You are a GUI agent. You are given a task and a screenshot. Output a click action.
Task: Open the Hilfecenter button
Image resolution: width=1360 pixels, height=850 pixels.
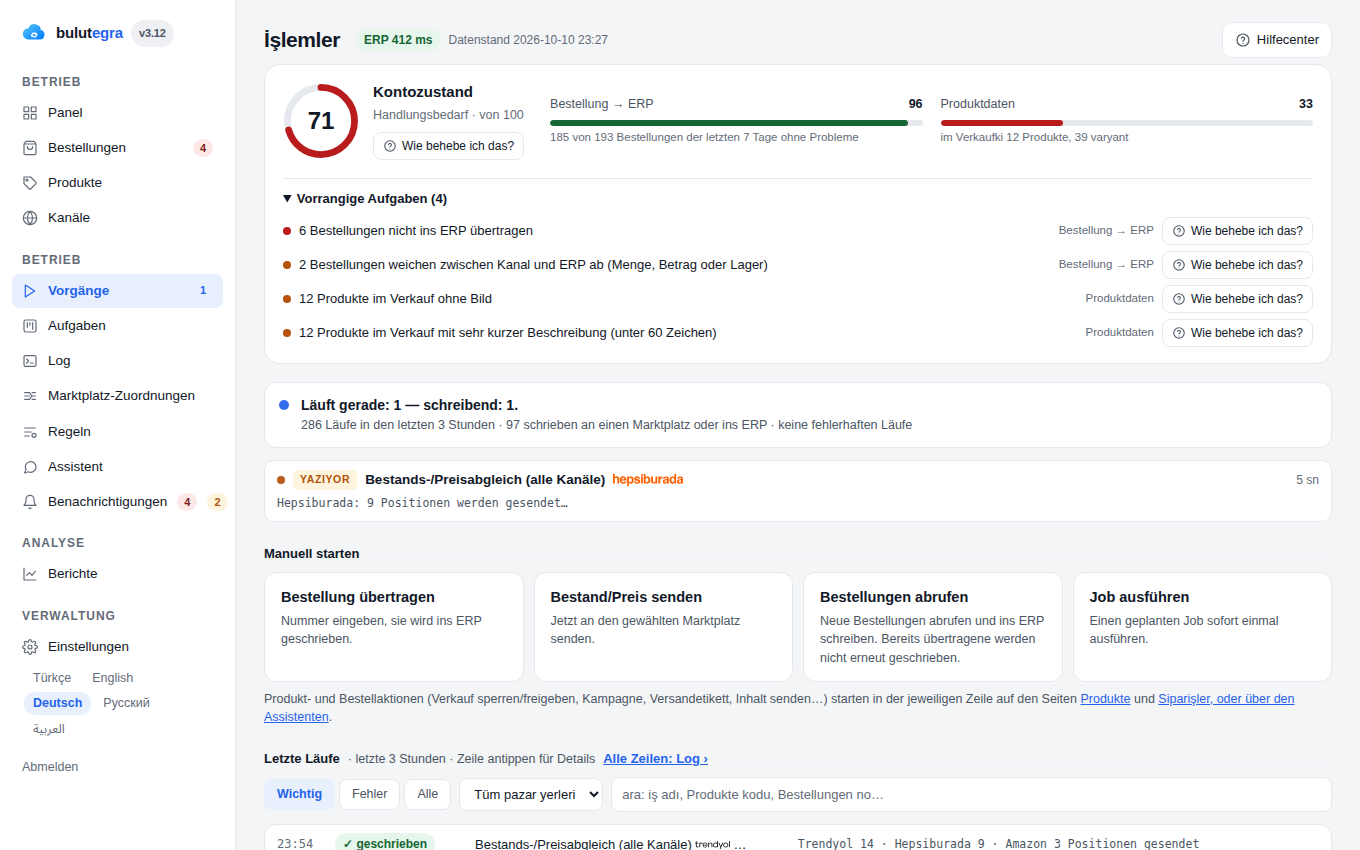(1277, 40)
